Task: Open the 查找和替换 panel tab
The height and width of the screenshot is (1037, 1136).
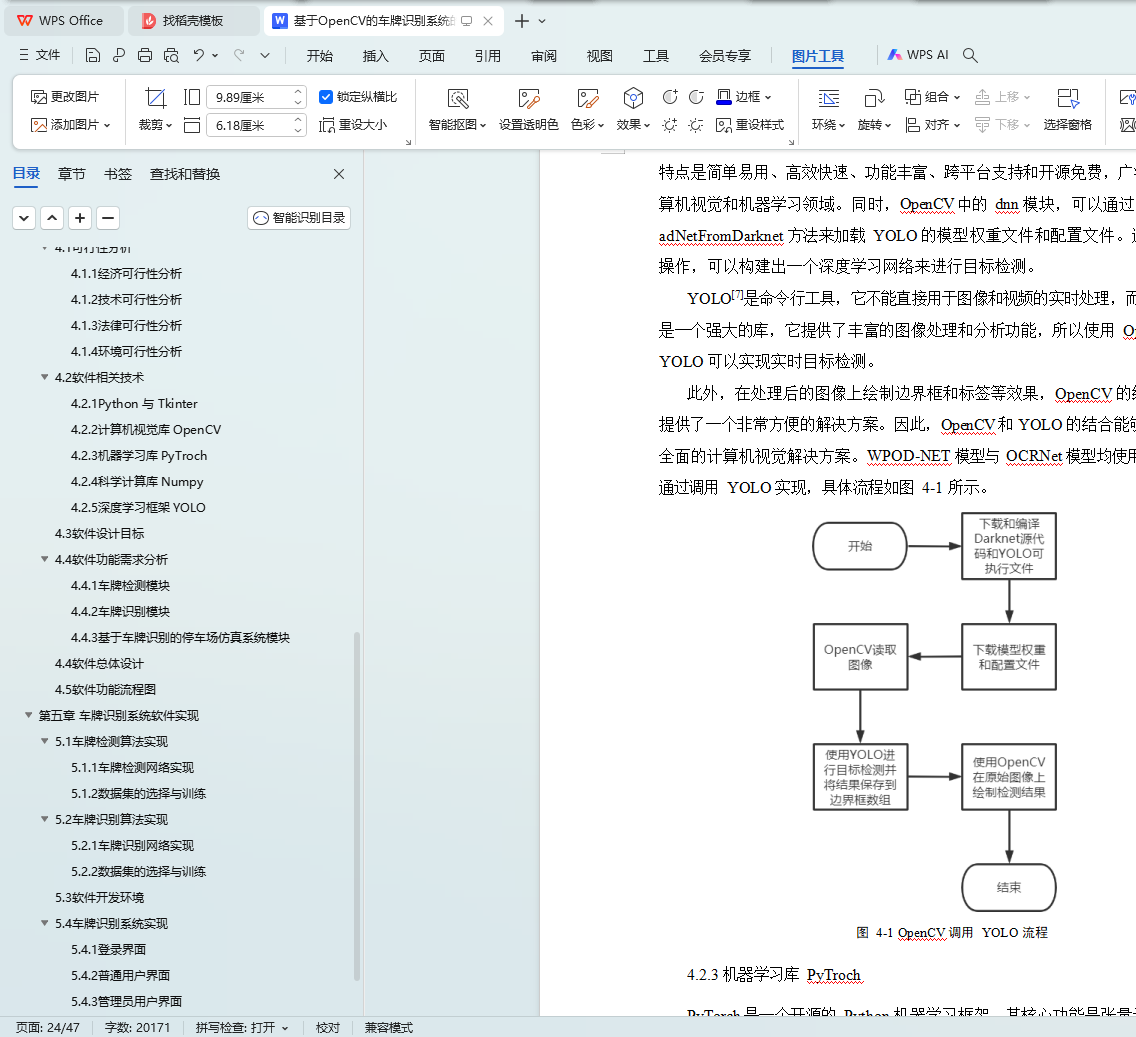Action: [x=185, y=174]
